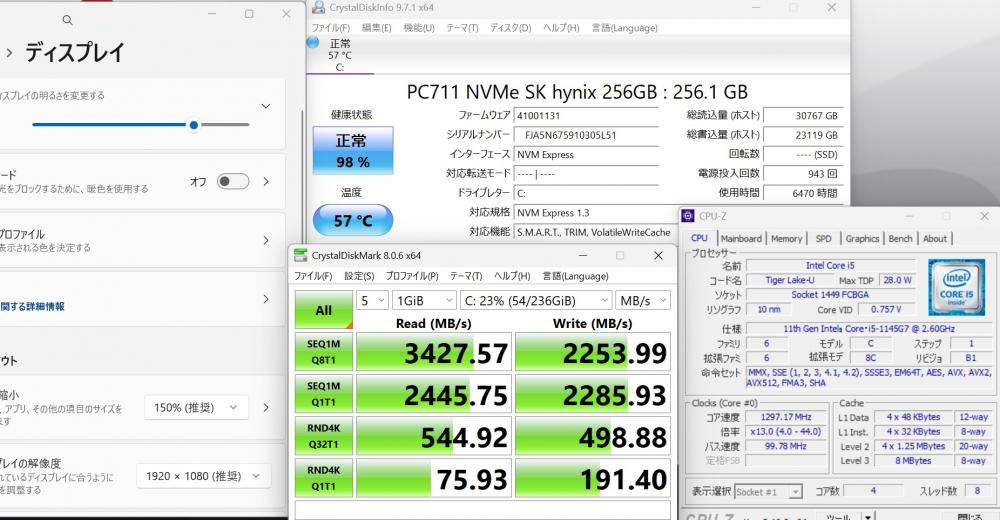
Task: Open the night light settings chevron
Action: (x=266, y=182)
